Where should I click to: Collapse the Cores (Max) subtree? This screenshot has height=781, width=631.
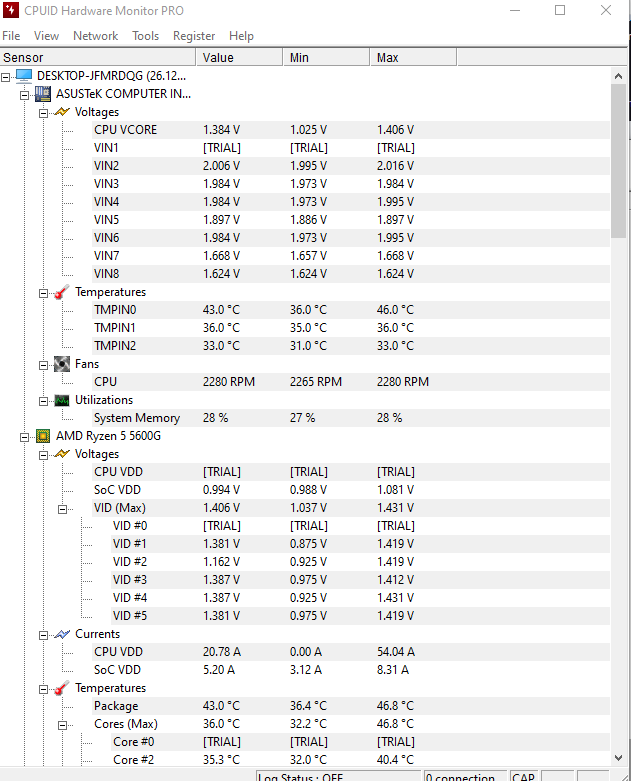point(62,725)
